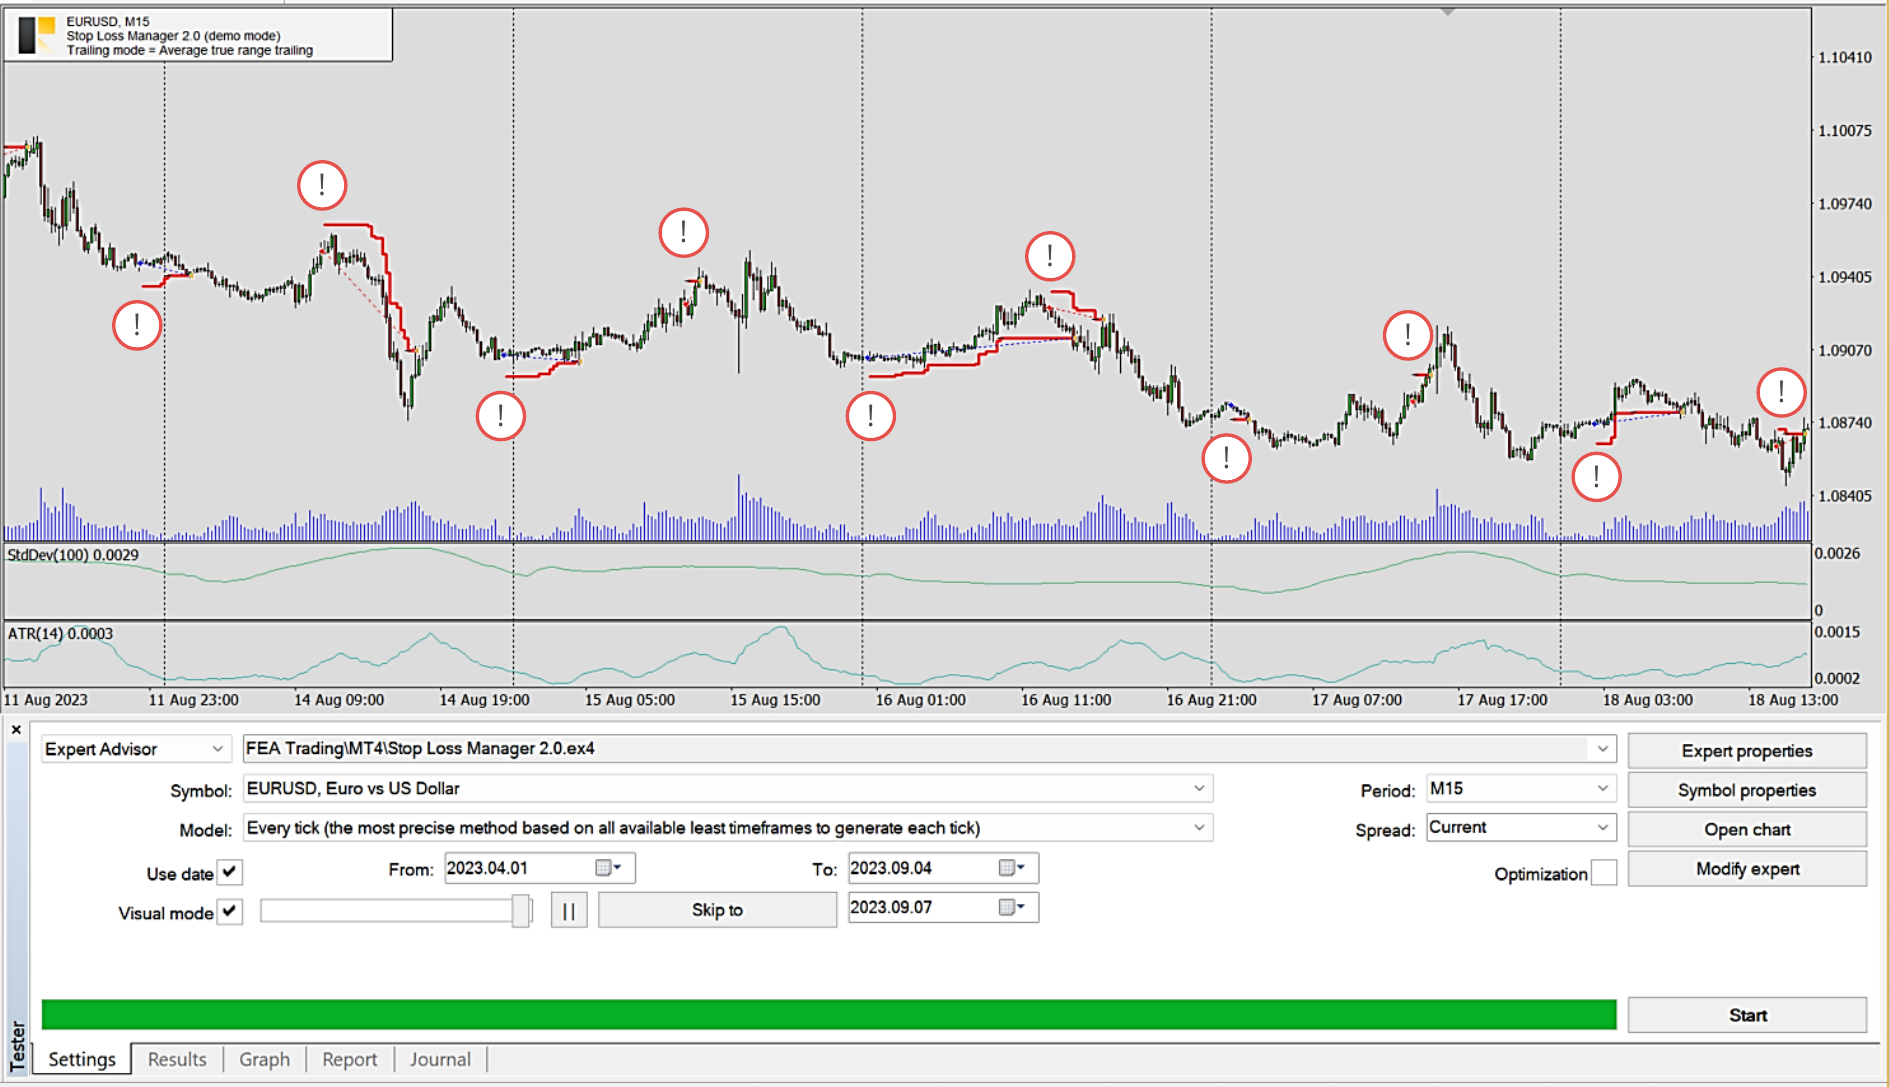The width and height of the screenshot is (1890, 1087).
Task: Click the 1.08740 price scale label
Action: click(1845, 423)
